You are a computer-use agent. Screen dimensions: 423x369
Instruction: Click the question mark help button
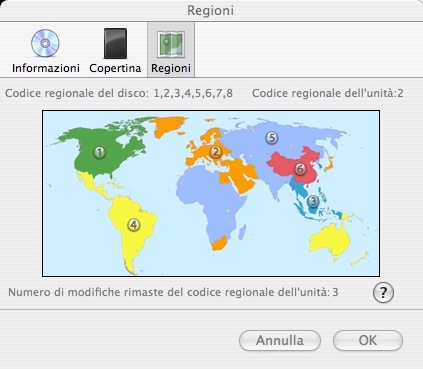383,293
